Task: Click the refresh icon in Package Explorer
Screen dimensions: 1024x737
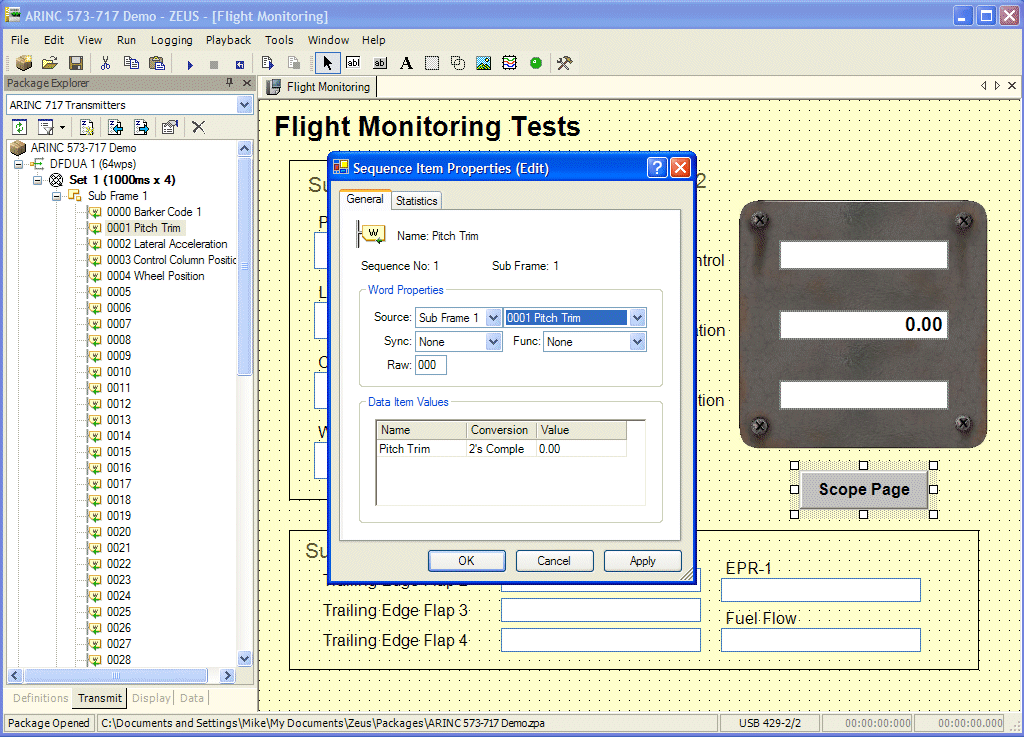Action: click(20, 127)
